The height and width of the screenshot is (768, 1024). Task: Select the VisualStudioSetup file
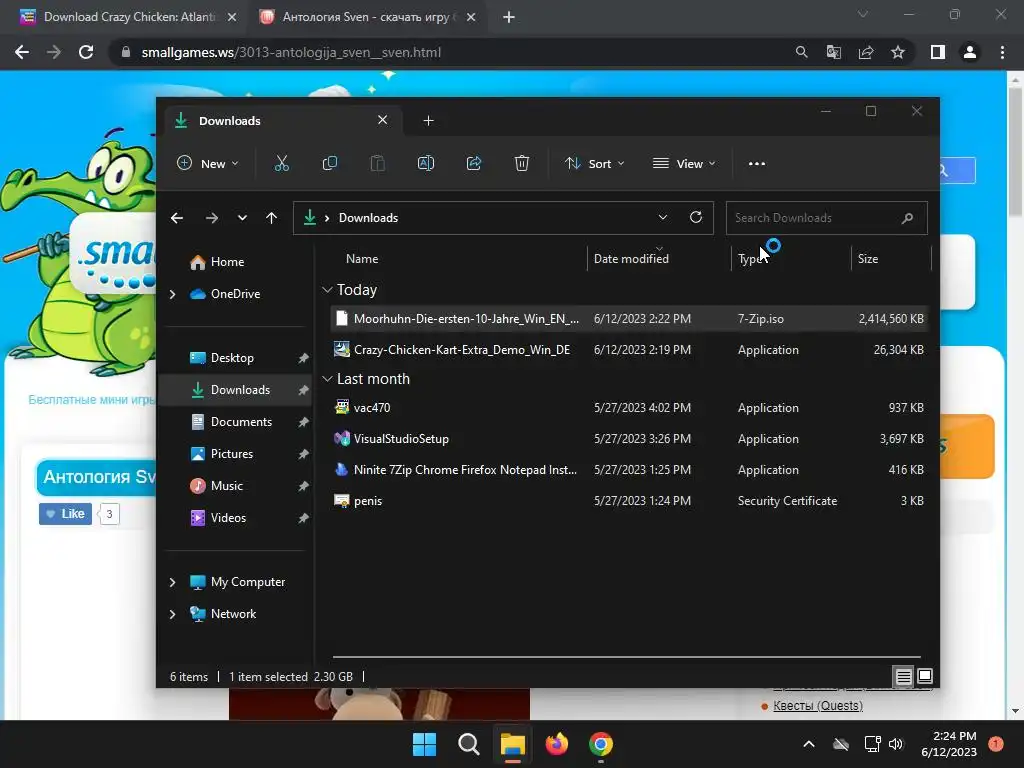coord(628,439)
